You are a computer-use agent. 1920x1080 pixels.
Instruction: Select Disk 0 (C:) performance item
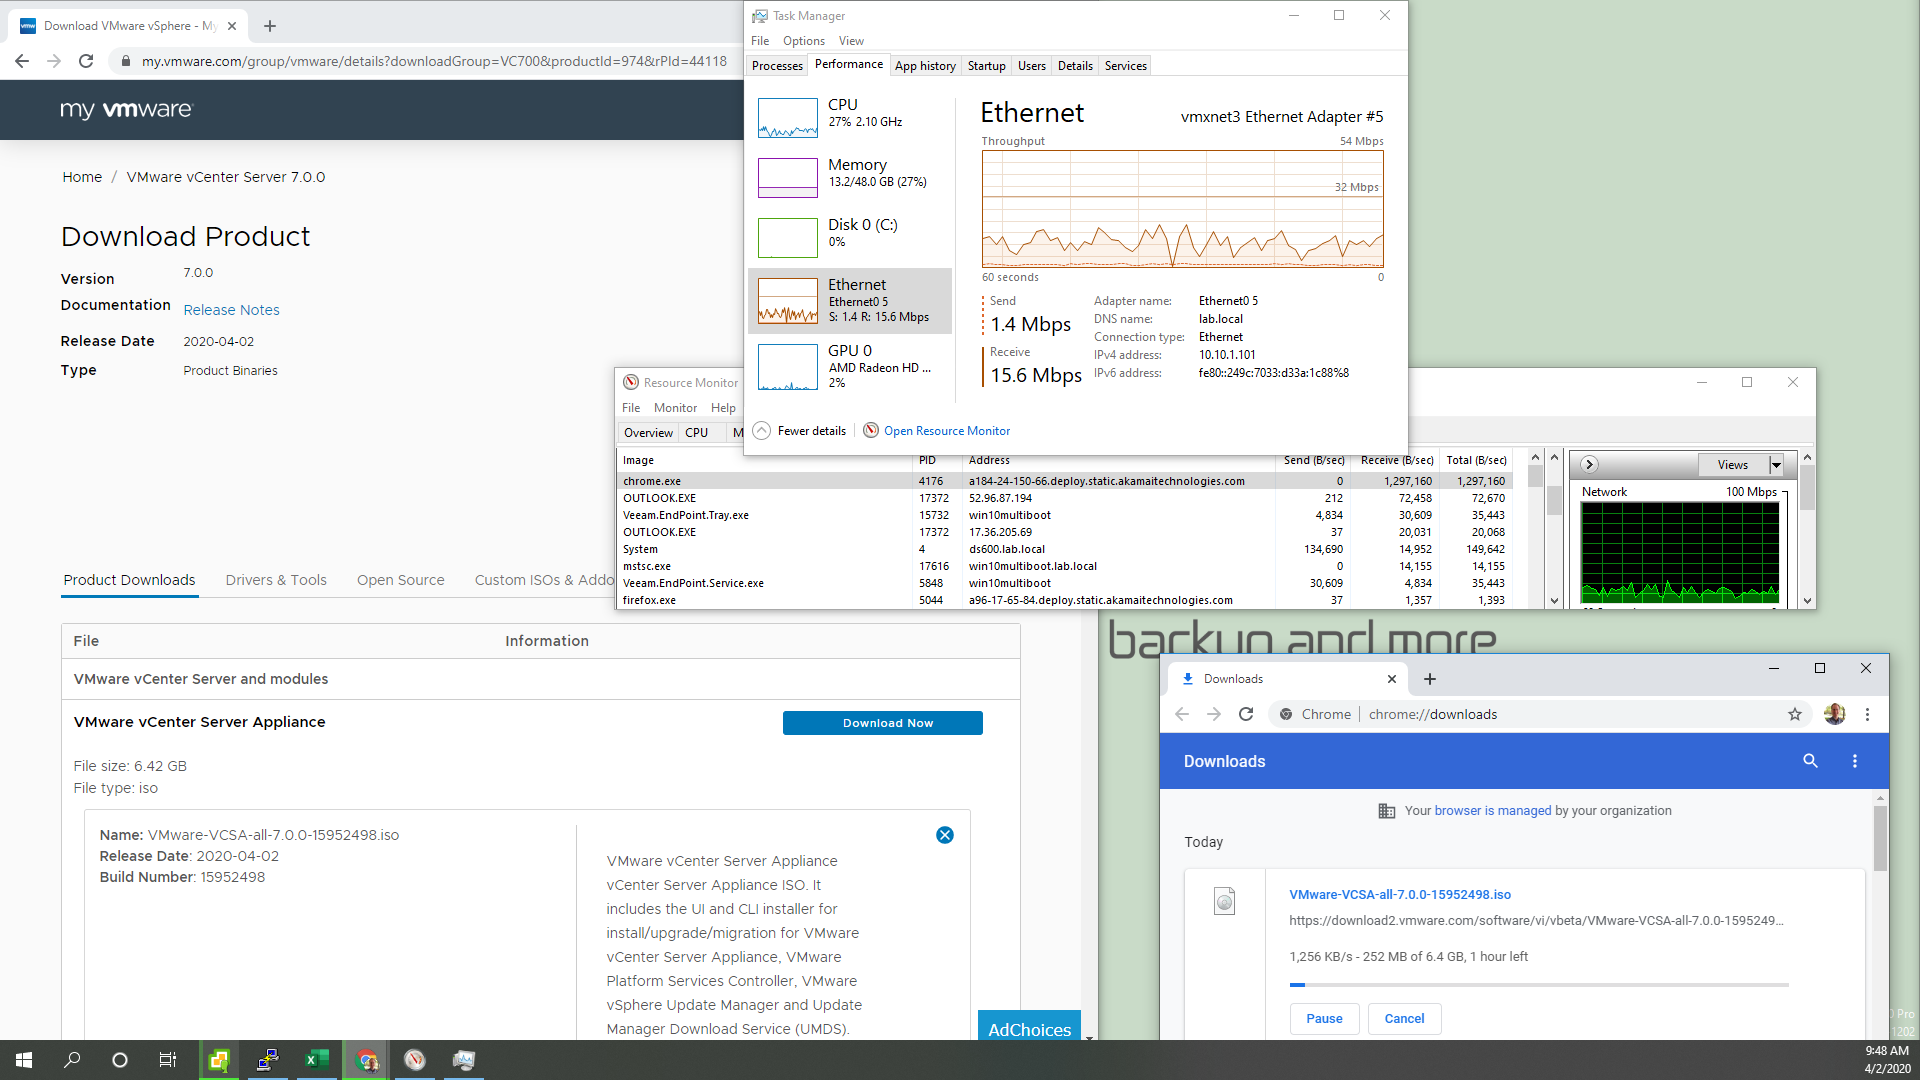click(x=850, y=238)
